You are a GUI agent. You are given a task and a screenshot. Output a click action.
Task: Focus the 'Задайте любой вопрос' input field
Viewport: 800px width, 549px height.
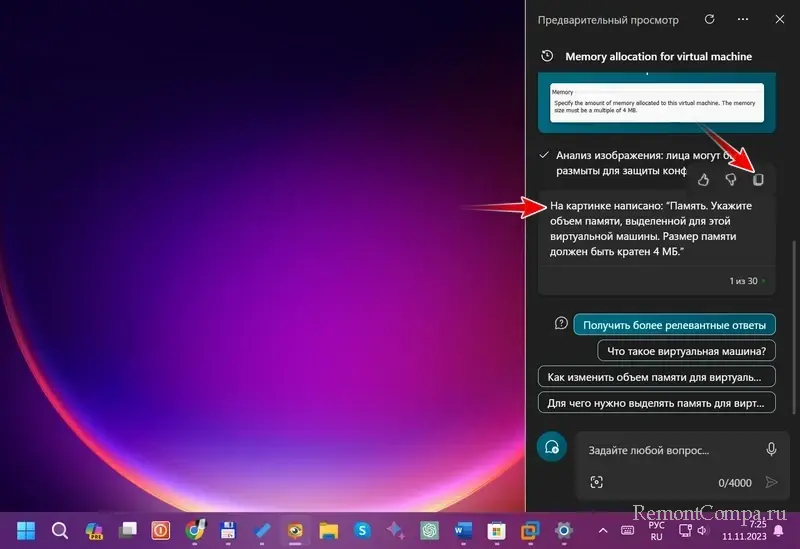[x=665, y=450]
